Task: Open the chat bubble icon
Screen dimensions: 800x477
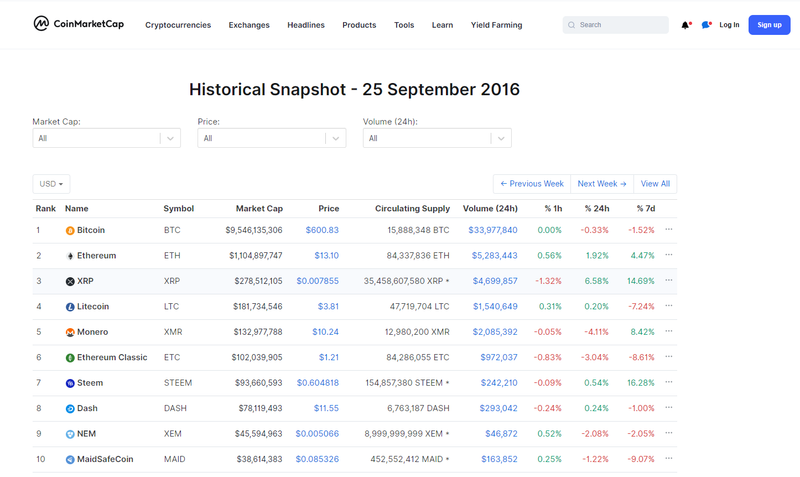Action: coord(706,25)
